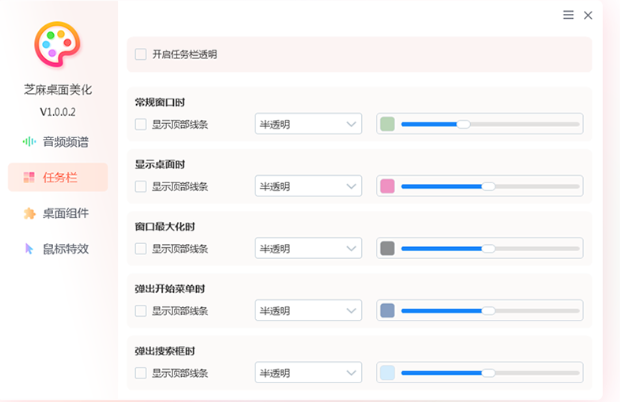The height and width of the screenshot is (402, 620).
Task: Click the 任务栏 taskbar sidebar icon
Action: pos(29,178)
